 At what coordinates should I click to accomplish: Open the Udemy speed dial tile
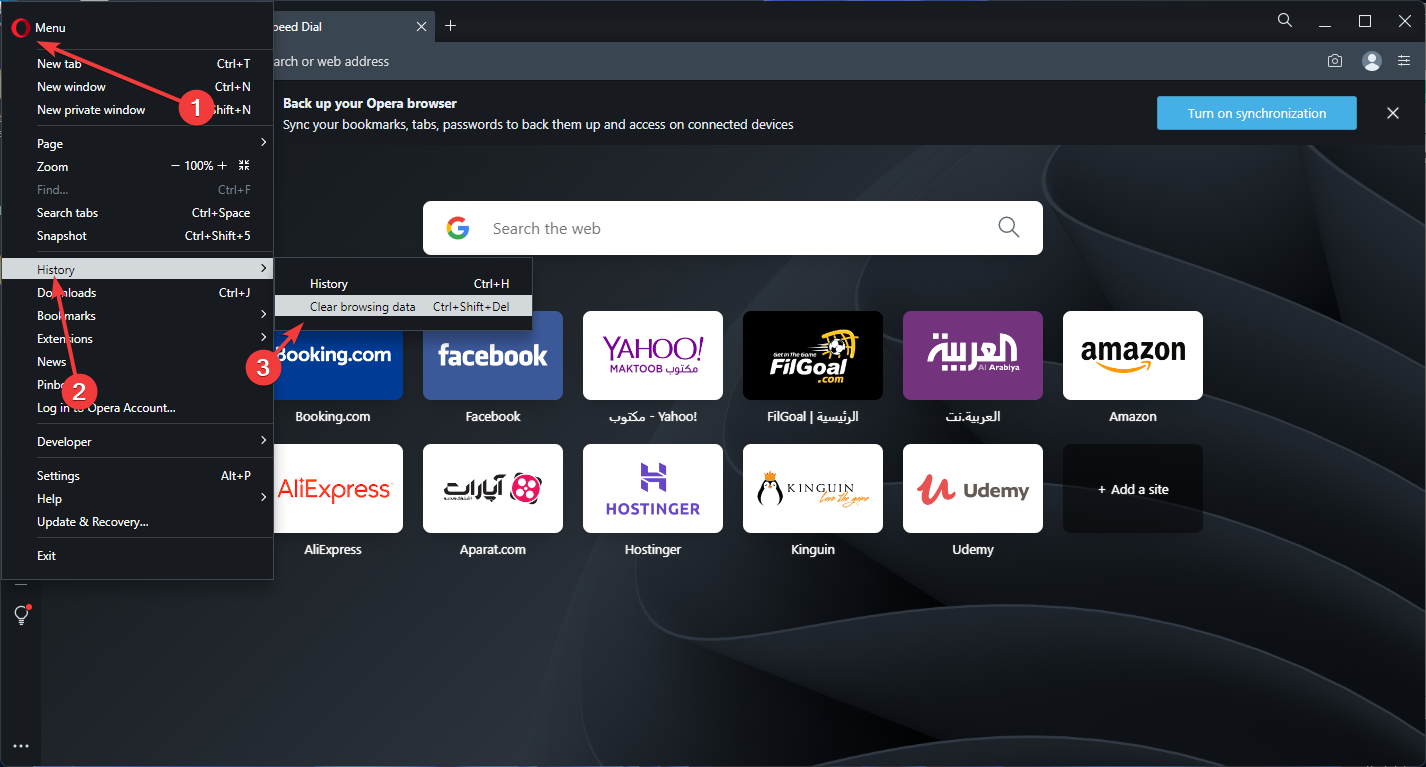click(x=973, y=488)
